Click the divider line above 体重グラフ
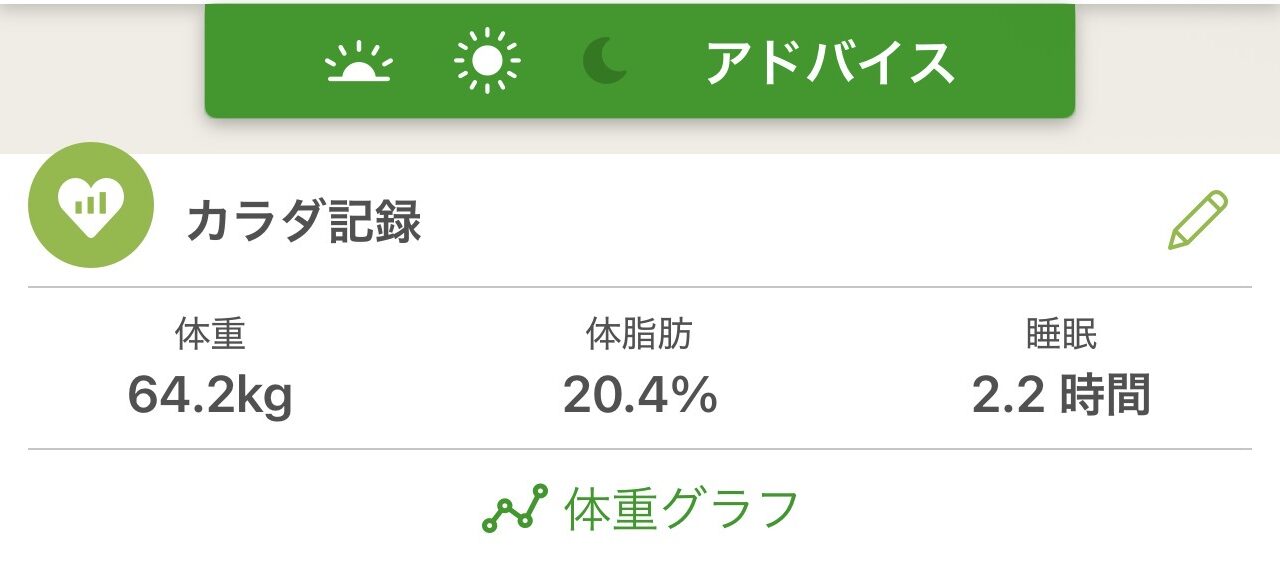 click(x=640, y=449)
